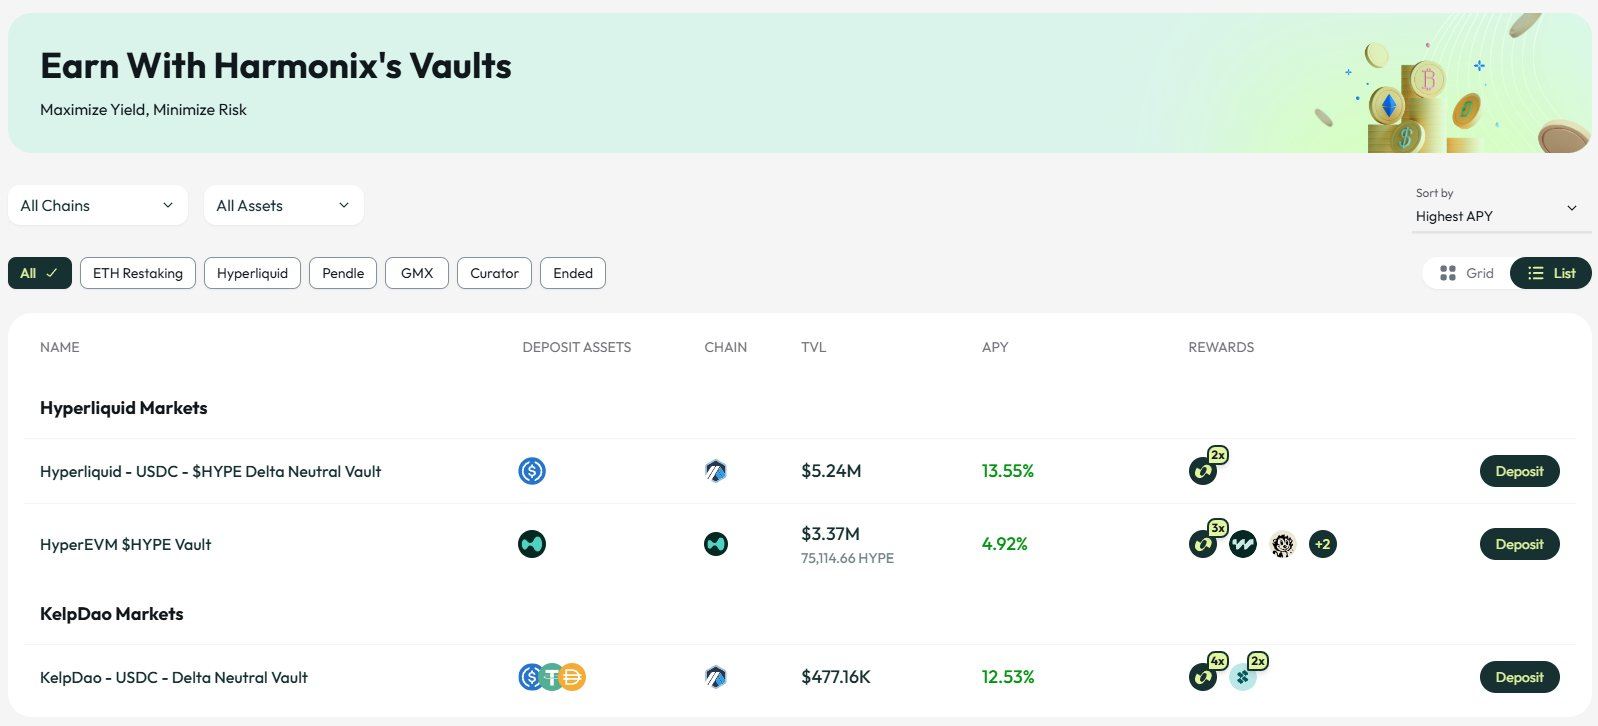Click the +2 more rewards icon
Viewport: 1598px width, 726px height.
click(x=1323, y=544)
